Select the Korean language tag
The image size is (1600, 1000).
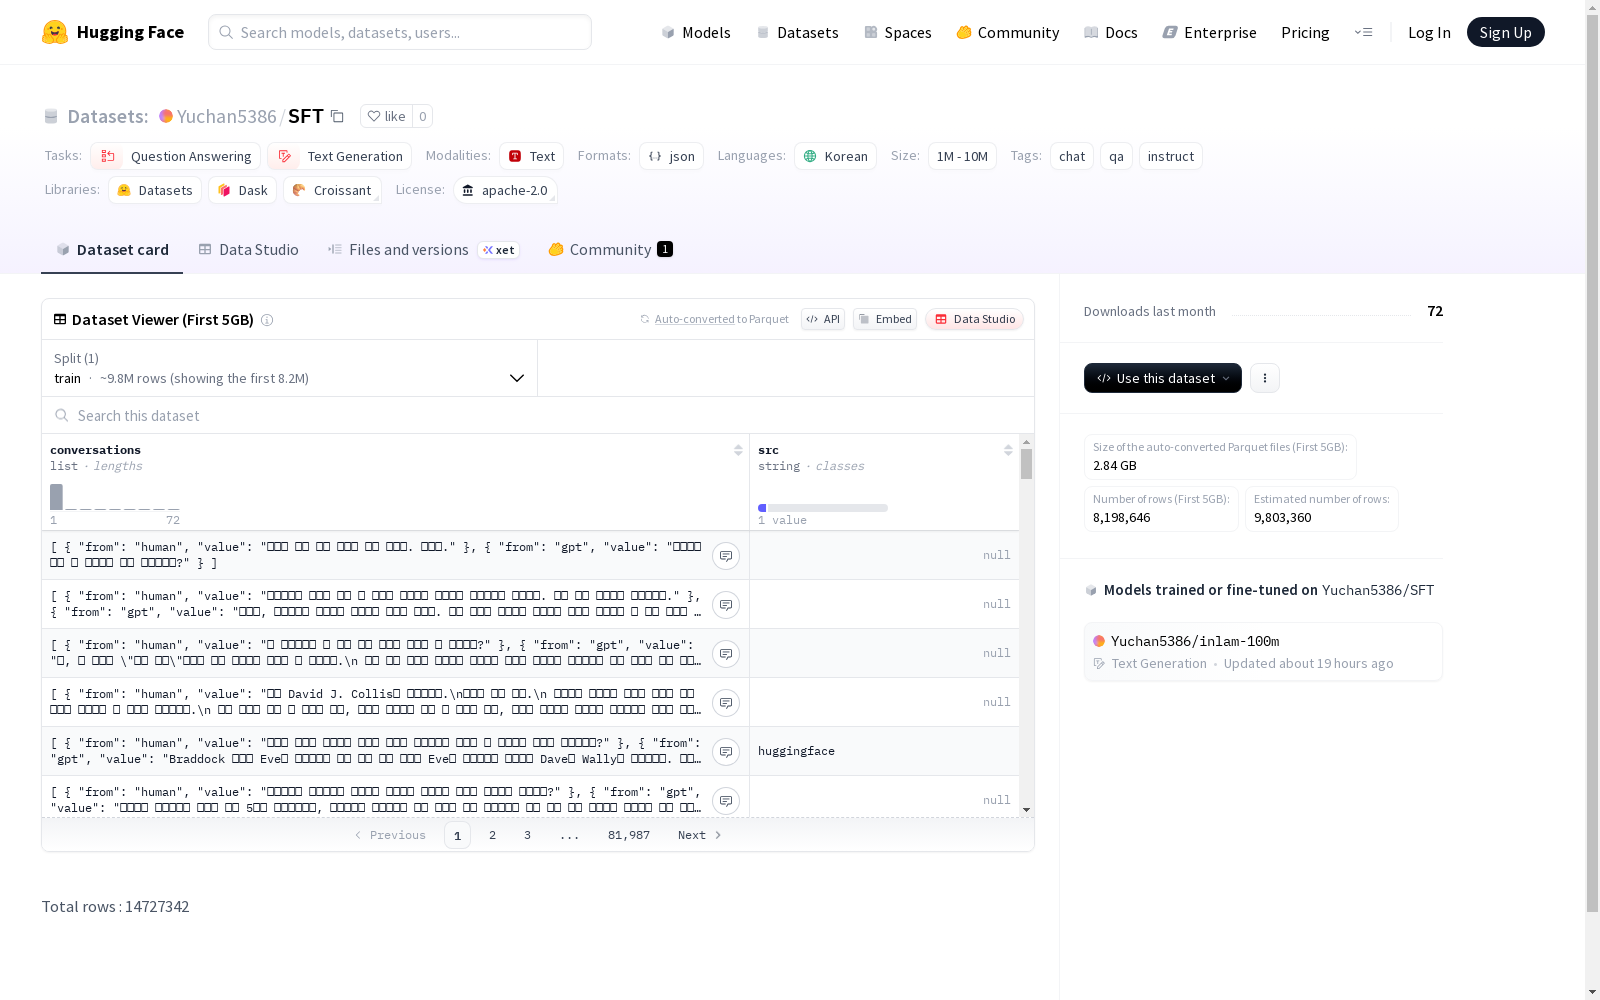(x=836, y=156)
